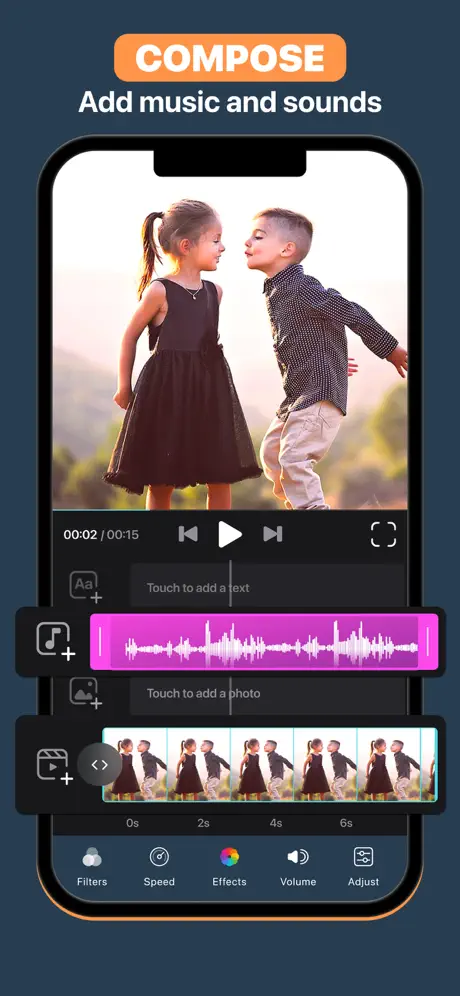Tap the add video clip icon
This screenshot has width=460, height=996.
point(53,765)
